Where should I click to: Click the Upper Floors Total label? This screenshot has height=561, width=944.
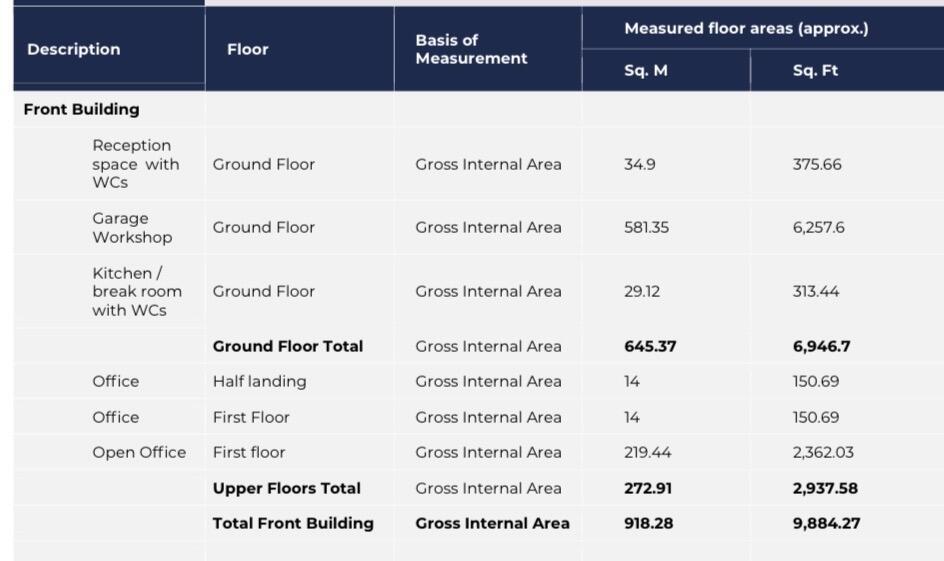[286, 489]
